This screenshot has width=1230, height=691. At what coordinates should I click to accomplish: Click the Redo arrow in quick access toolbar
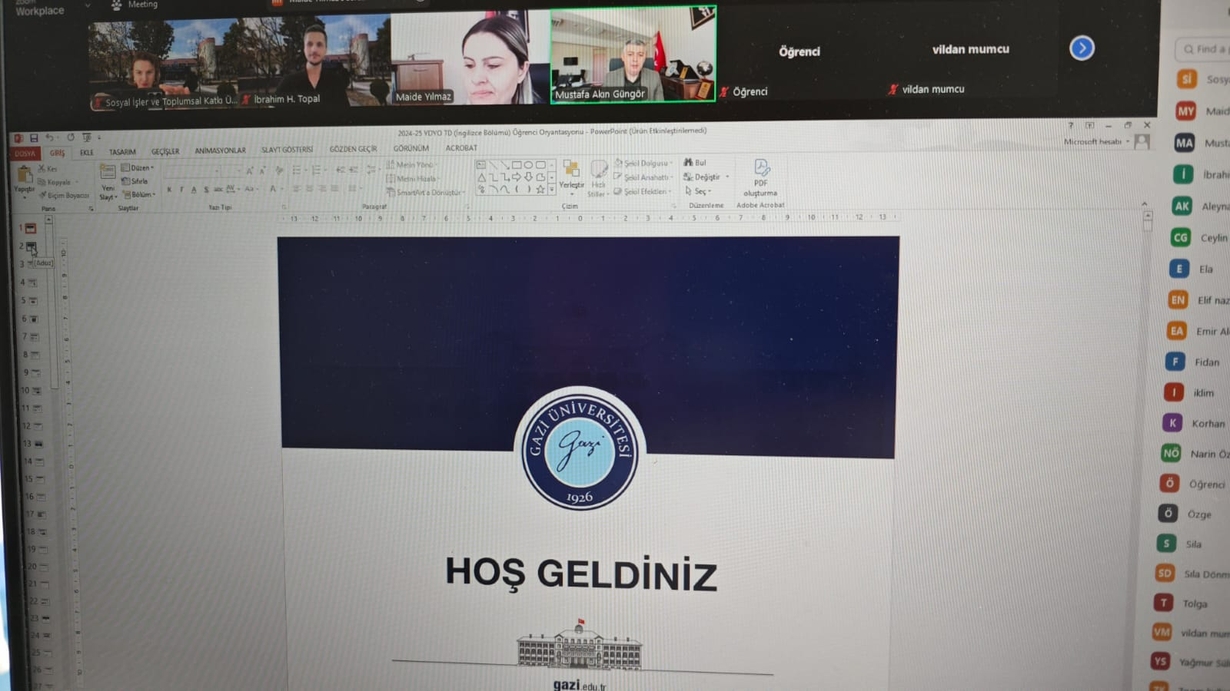coord(70,138)
